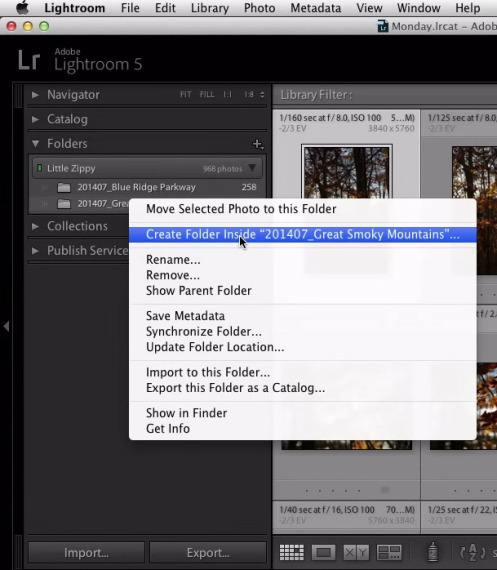
Task: Set Navigator zoom to FILL
Action: [x=207, y=95]
